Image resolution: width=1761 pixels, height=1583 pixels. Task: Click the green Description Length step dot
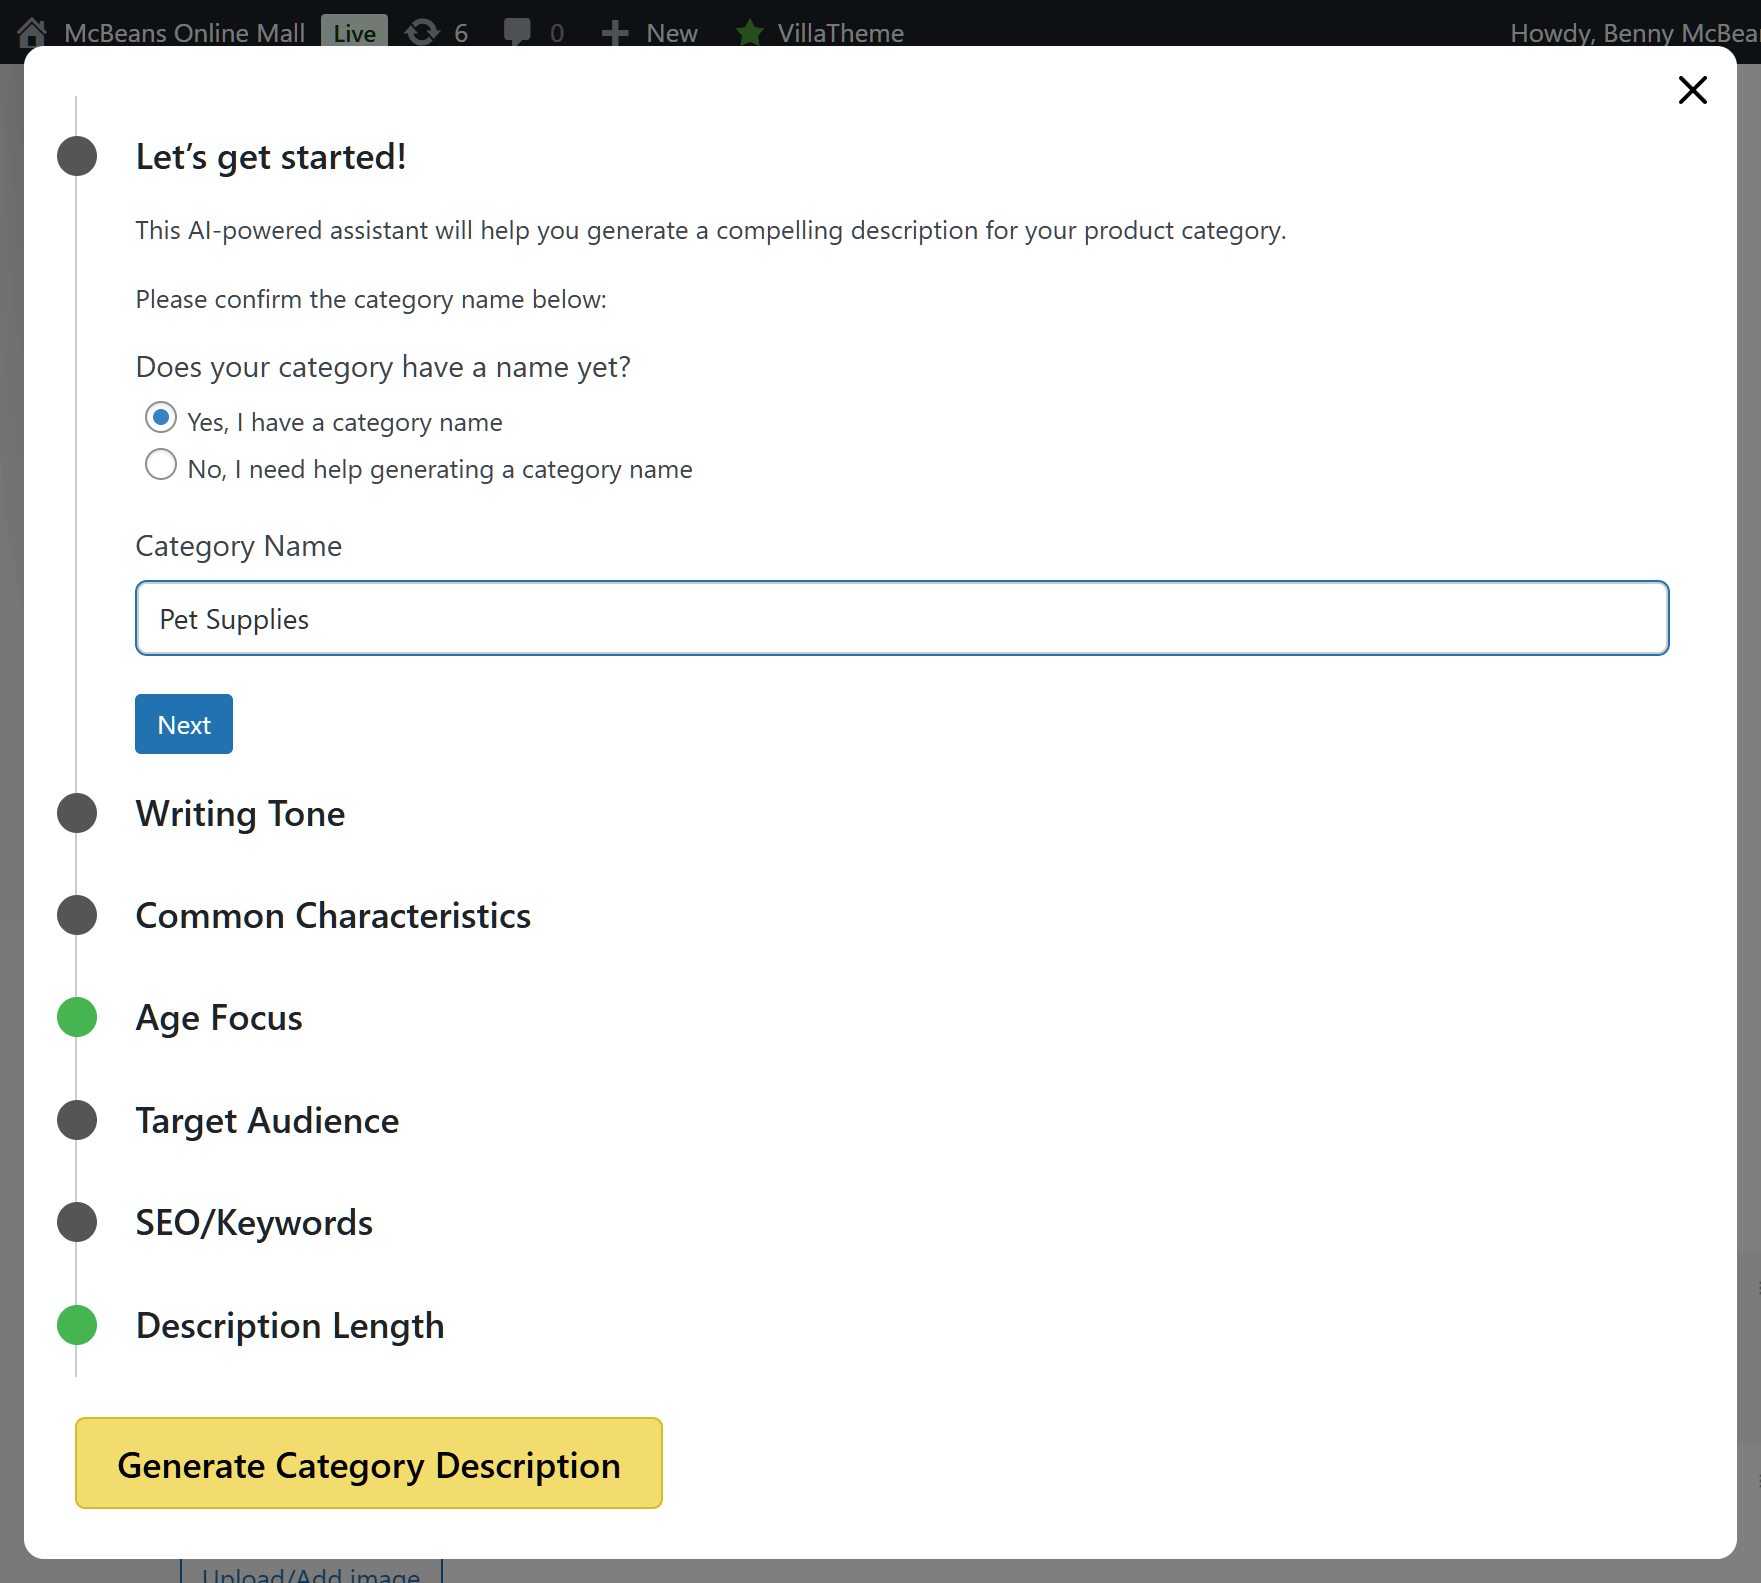[77, 1325]
